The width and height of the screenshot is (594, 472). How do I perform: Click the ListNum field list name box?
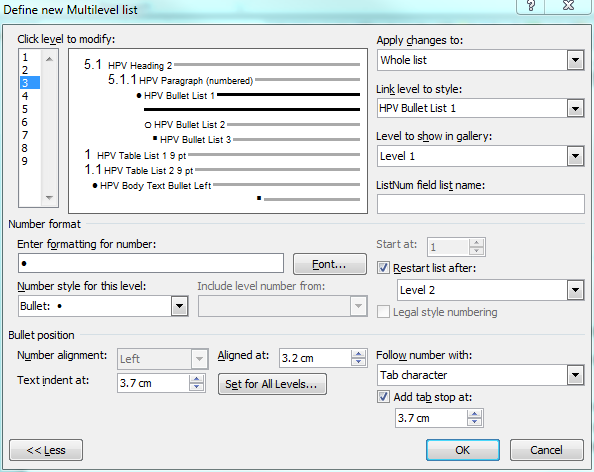tap(480, 204)
